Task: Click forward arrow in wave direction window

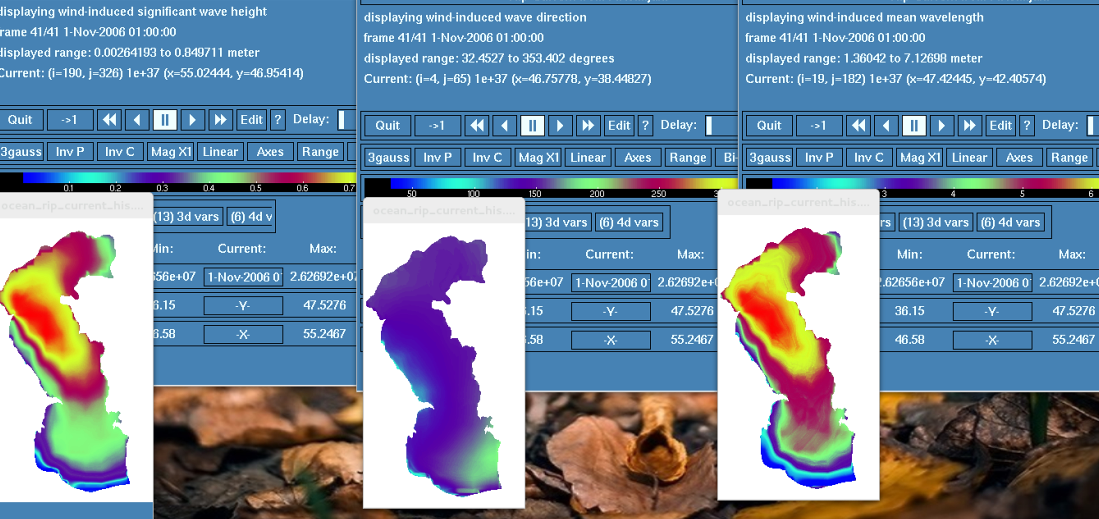Action: 560,125
